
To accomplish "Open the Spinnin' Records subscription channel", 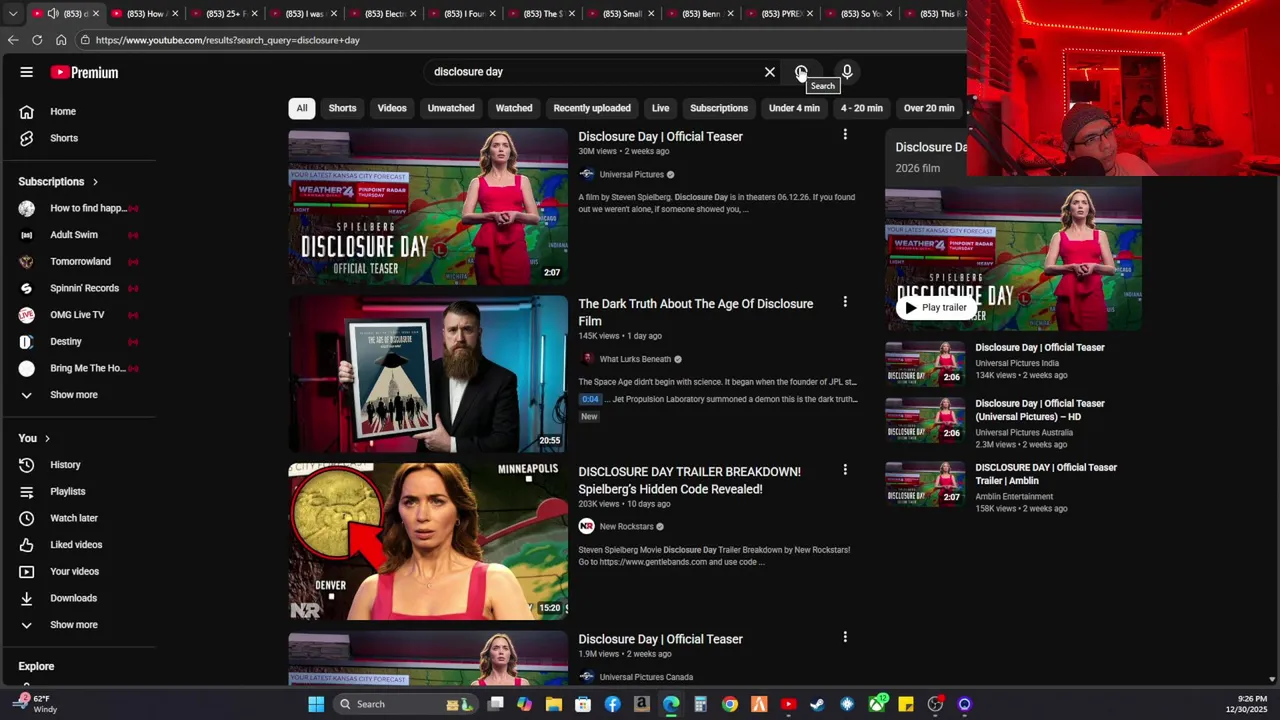I will pyautogui.click(x=78, y=288).
